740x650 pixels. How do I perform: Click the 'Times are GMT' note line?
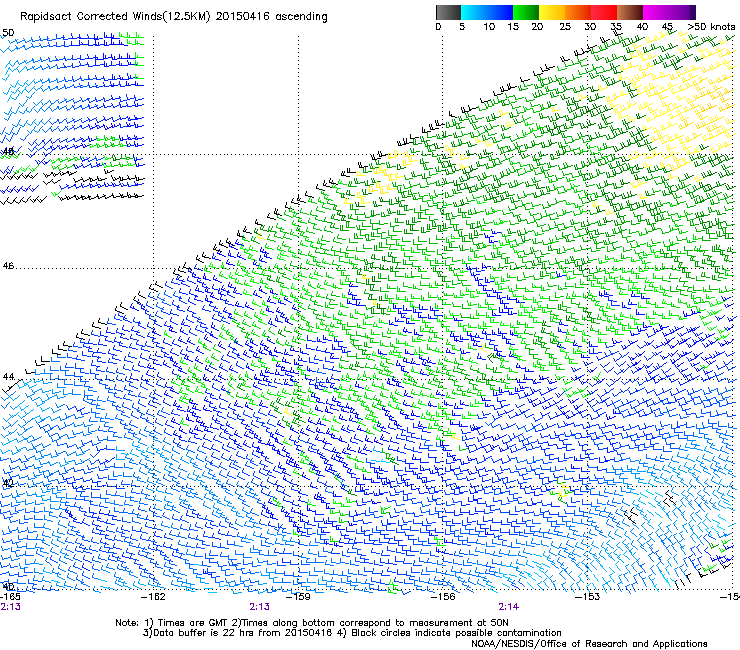(x=312, y=623)
